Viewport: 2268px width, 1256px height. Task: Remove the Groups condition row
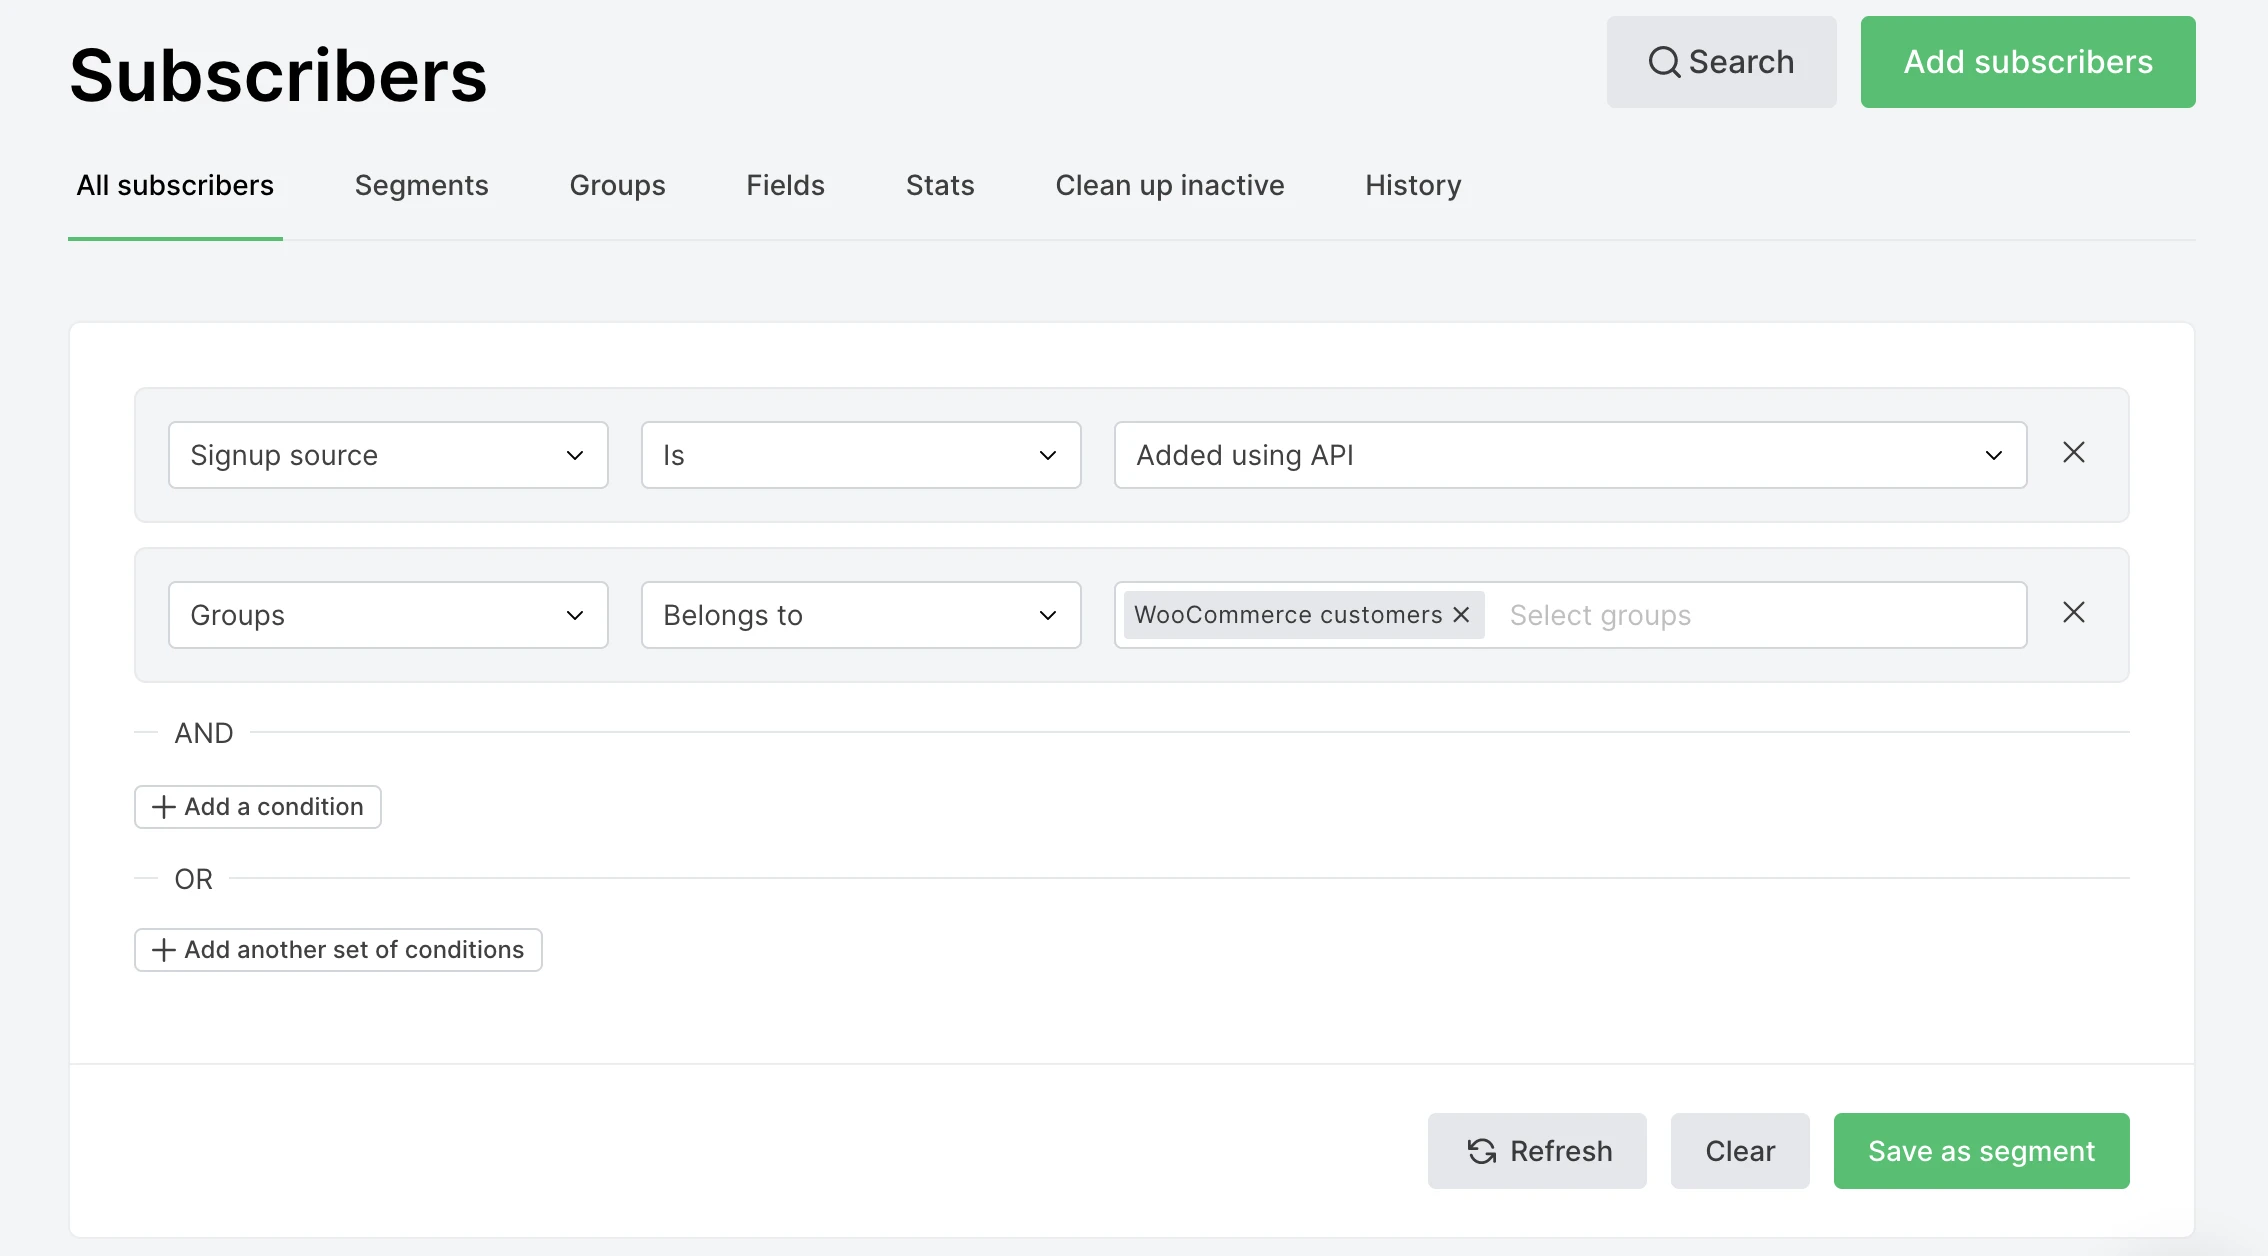pyautogui.click(x=2073, y=613)
